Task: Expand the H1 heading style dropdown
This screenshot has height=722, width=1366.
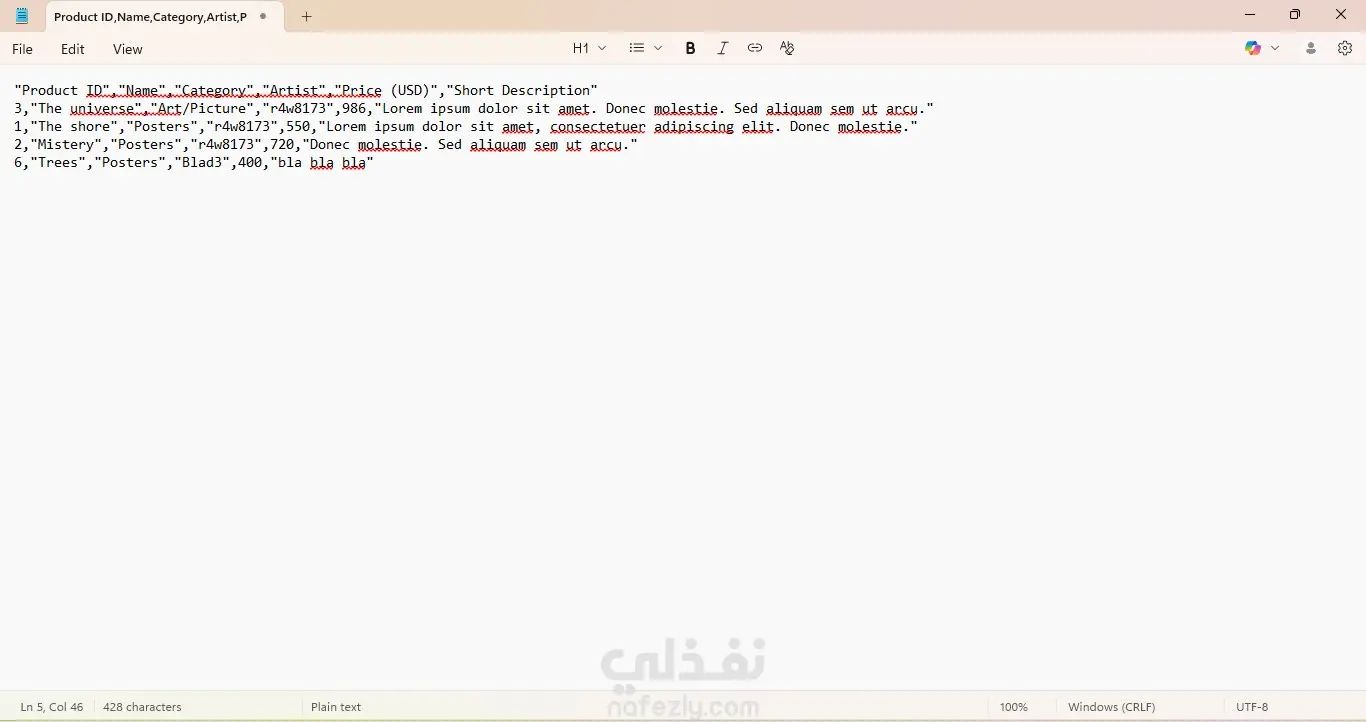Action: coord(589,48)
